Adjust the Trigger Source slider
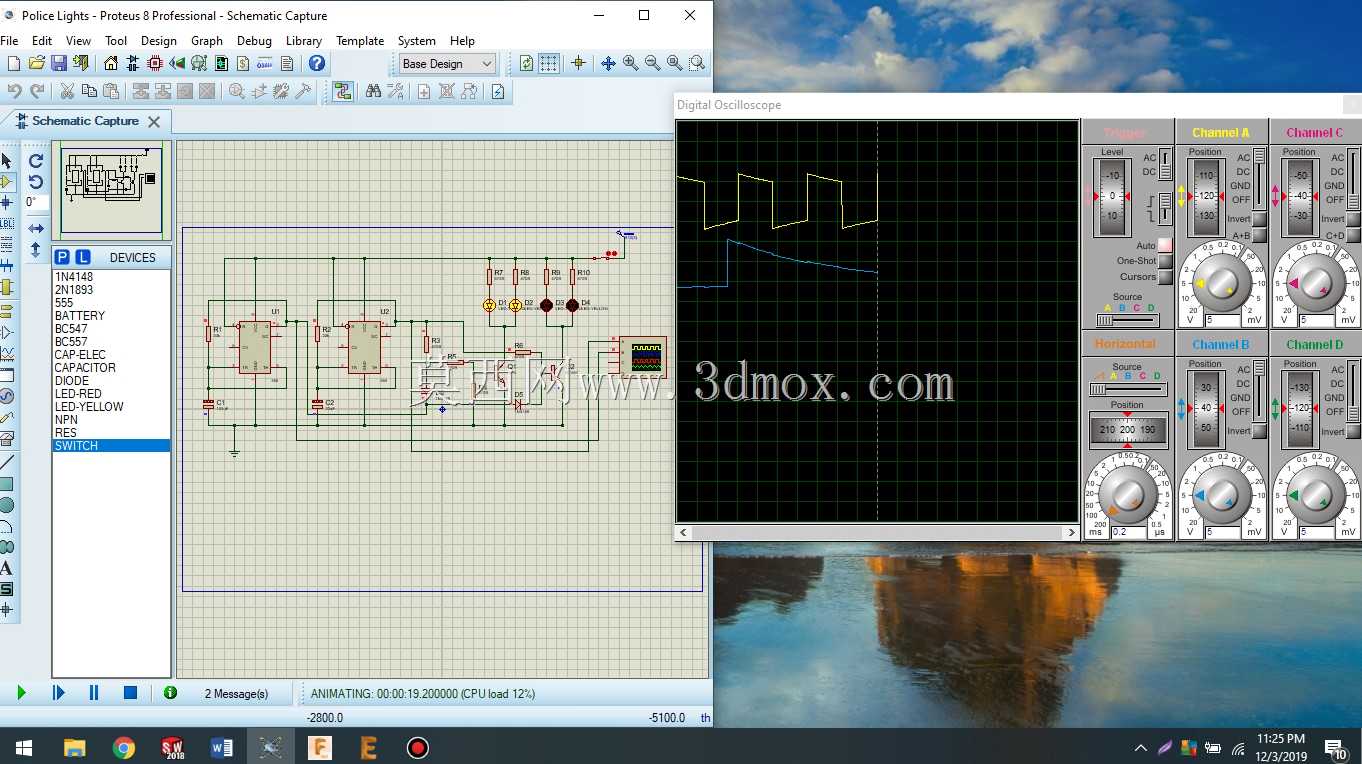Screen dimensions: 1362x764 (x=1127, y=320)
